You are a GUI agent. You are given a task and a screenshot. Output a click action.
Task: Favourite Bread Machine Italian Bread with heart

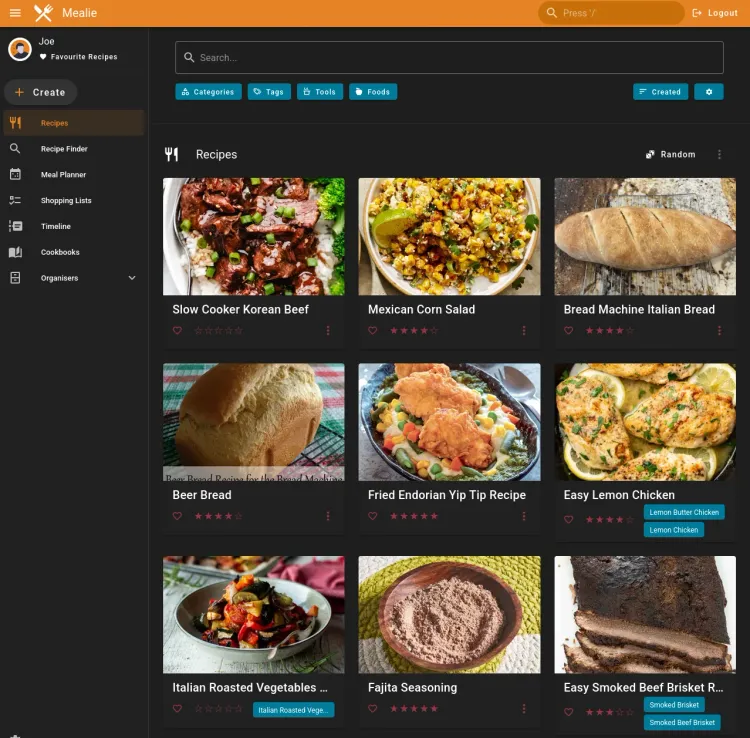pyautogui.click(x=568, y=330)
